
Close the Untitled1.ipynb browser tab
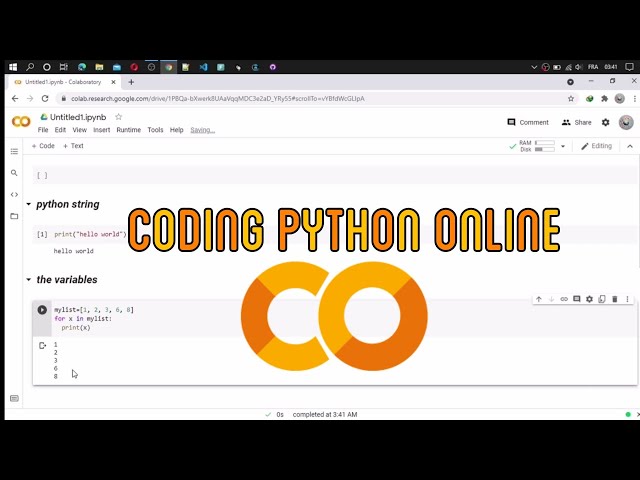[113, 82]
